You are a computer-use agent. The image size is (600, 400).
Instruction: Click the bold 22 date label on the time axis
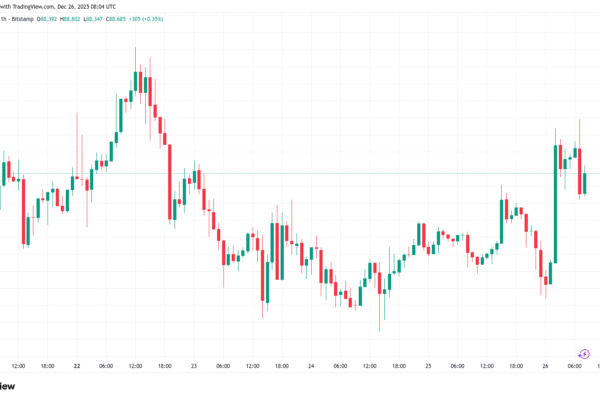click(76, 366)
